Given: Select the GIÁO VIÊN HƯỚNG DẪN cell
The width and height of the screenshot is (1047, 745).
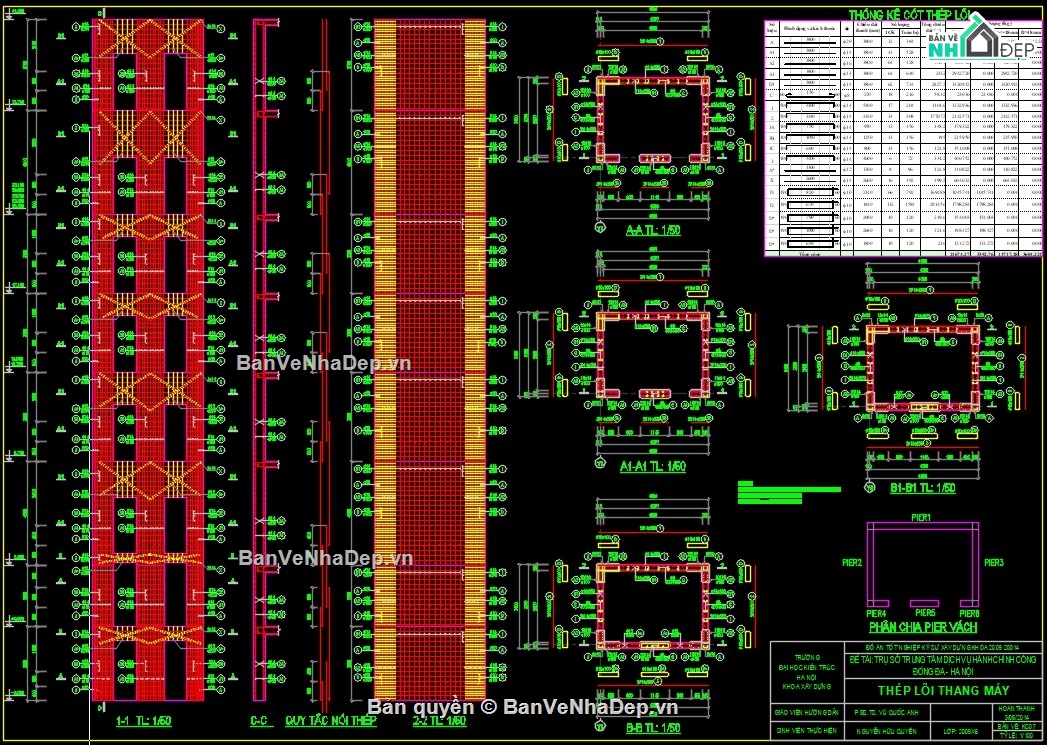Looking at the screenshot, I should (806, 713).
